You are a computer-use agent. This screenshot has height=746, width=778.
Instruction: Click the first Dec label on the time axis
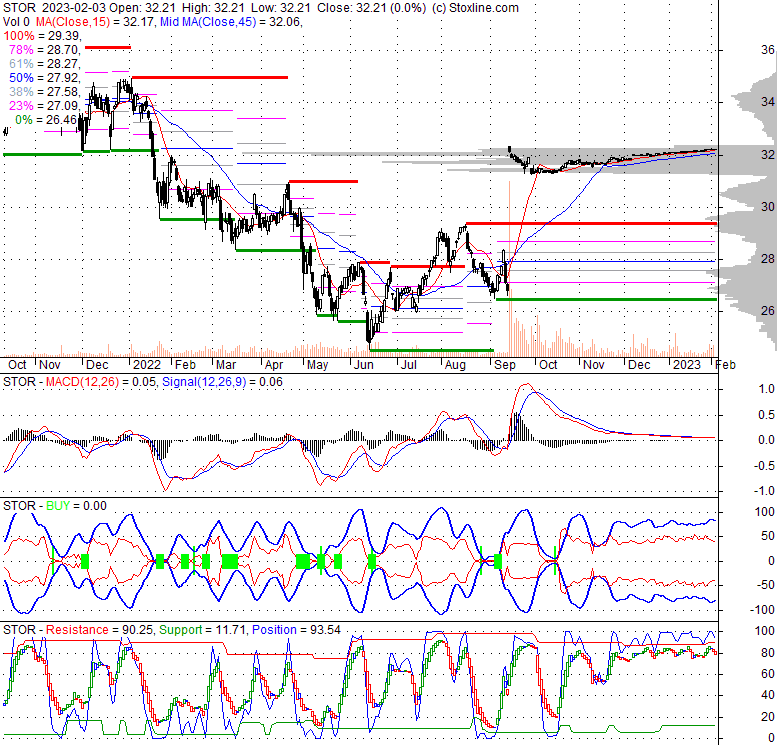(97, 365)
